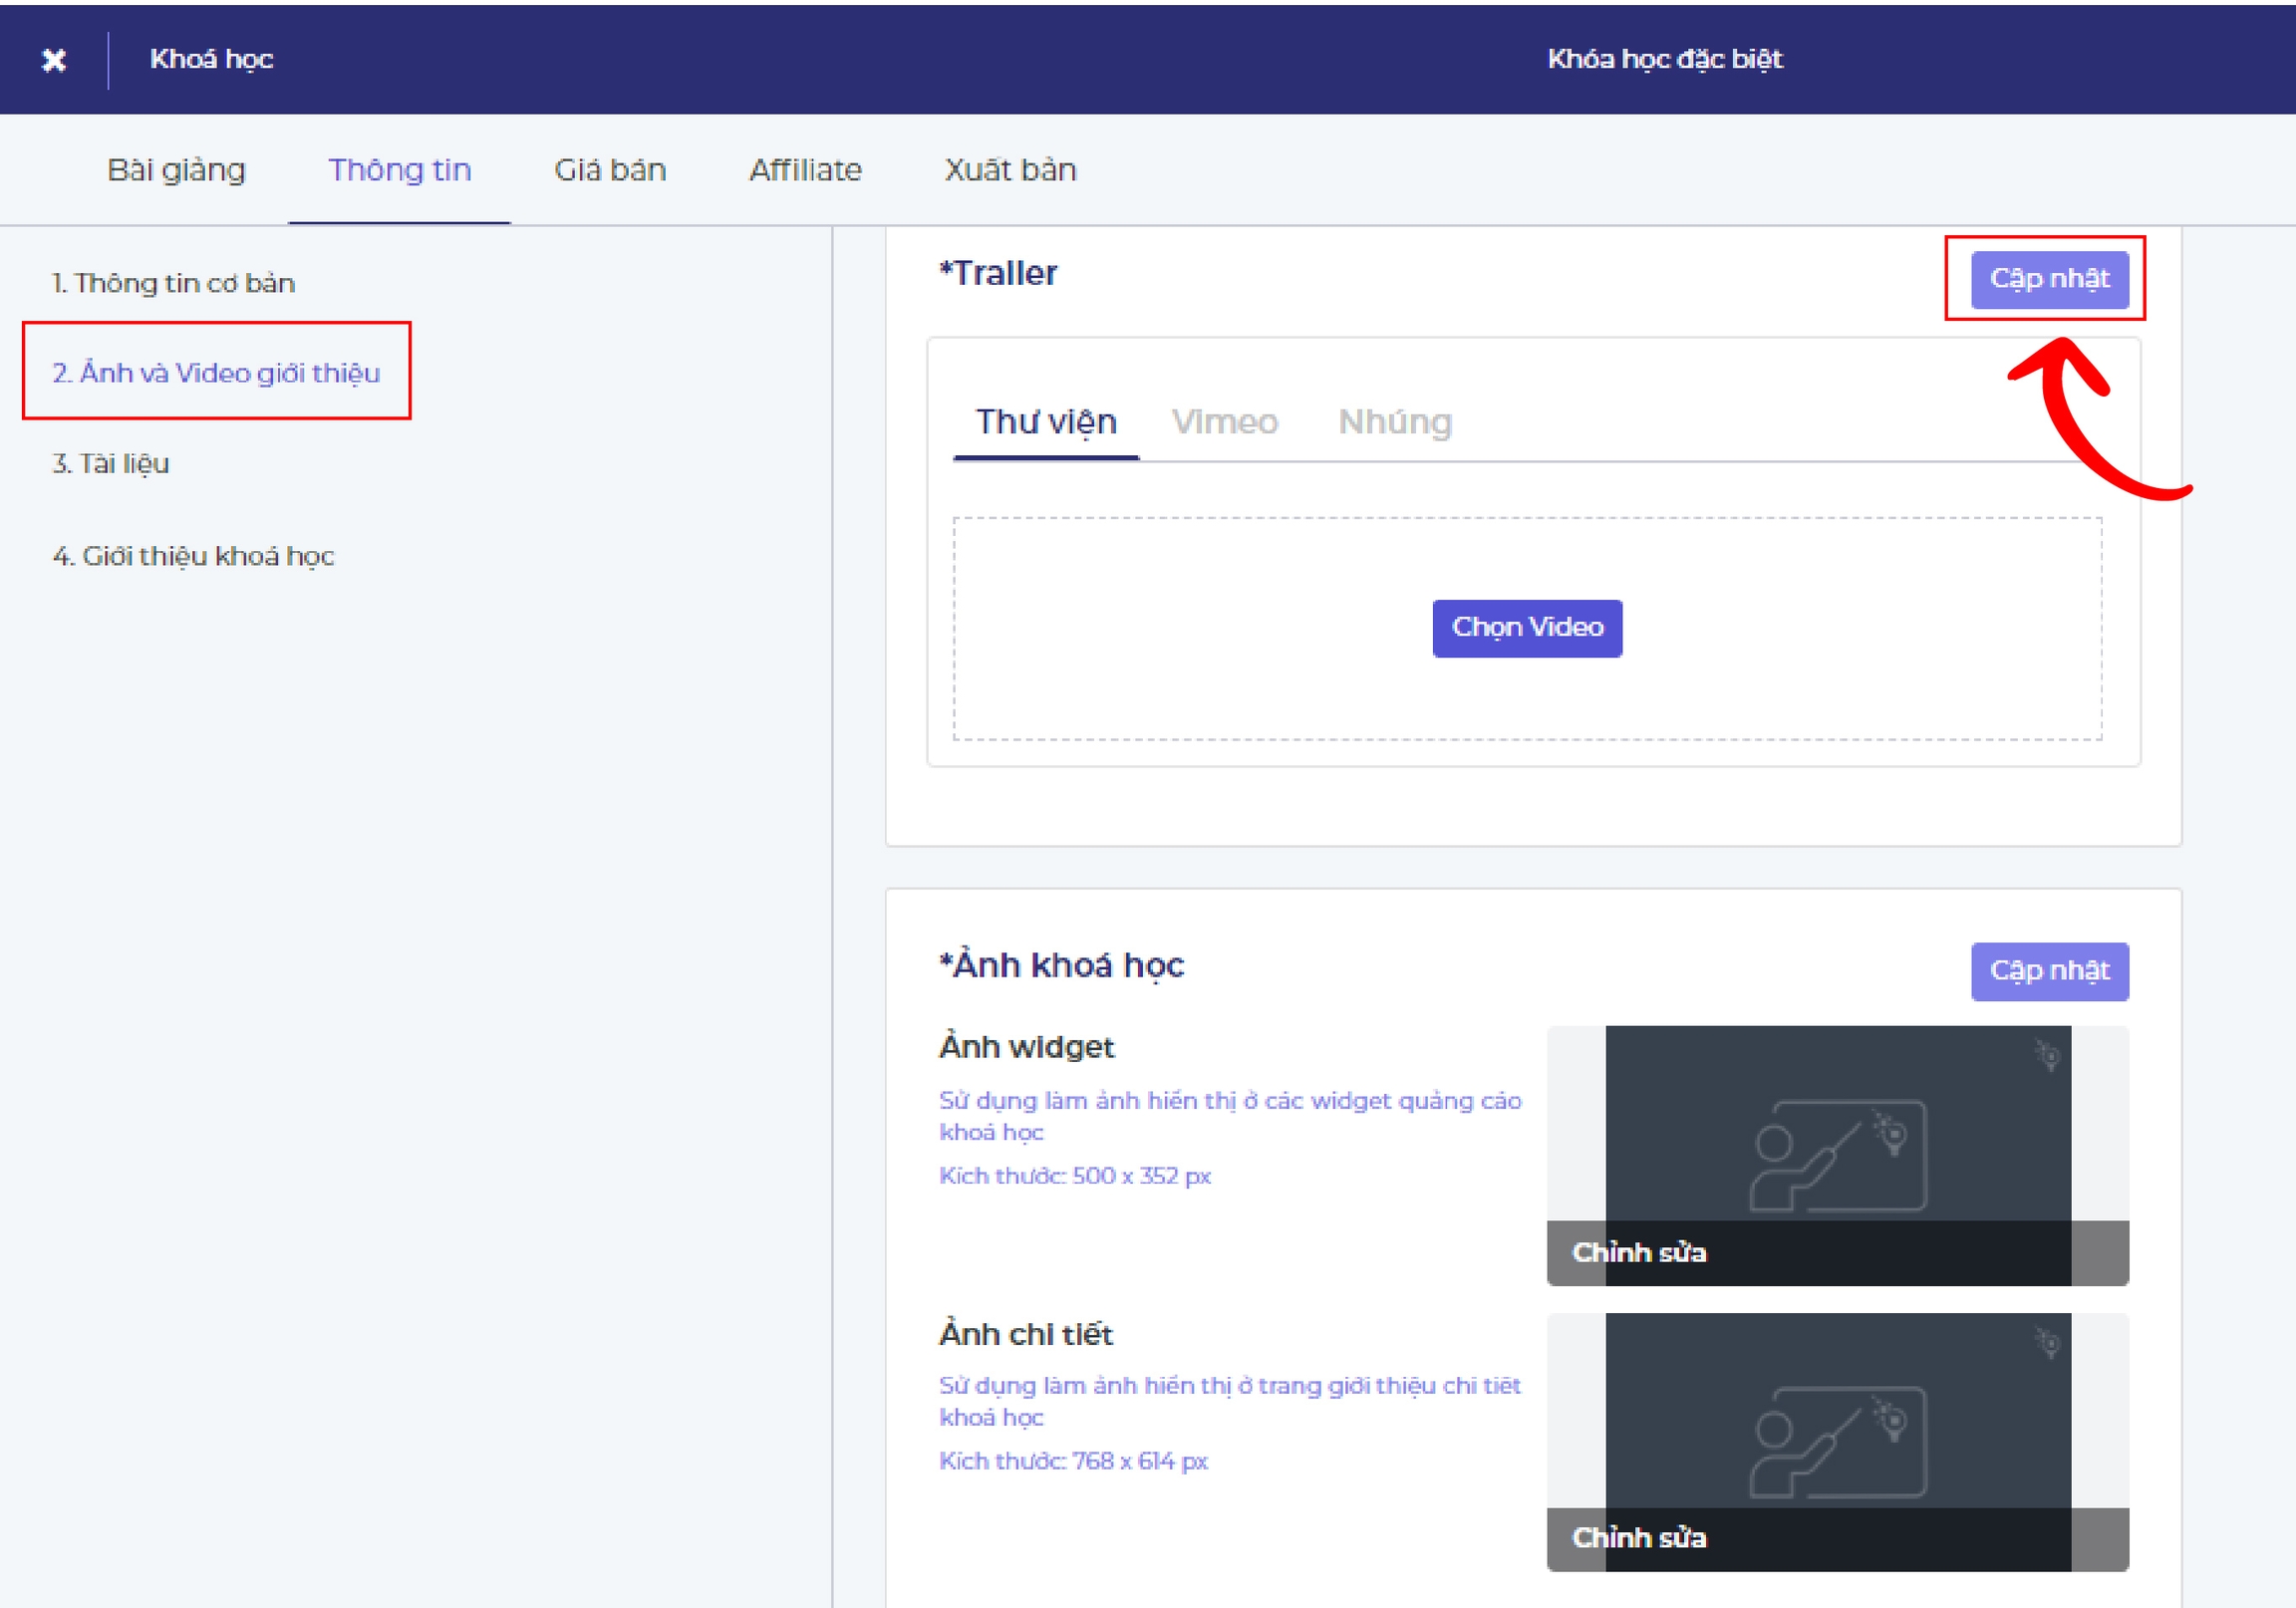Click Chỉnh sửa on Ảnh widget image
Viewport: 2296px width, 1608px height.
pyautogui.click(x=1639, y=1251)
